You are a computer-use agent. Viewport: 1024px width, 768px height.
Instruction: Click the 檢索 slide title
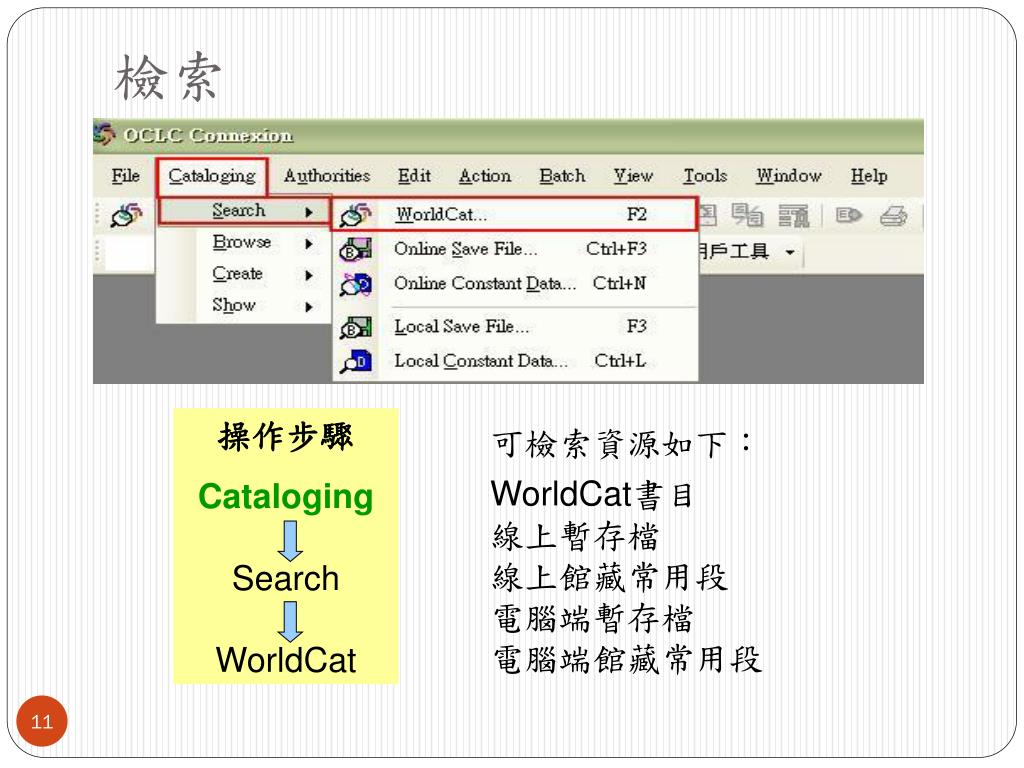(168, 78)
